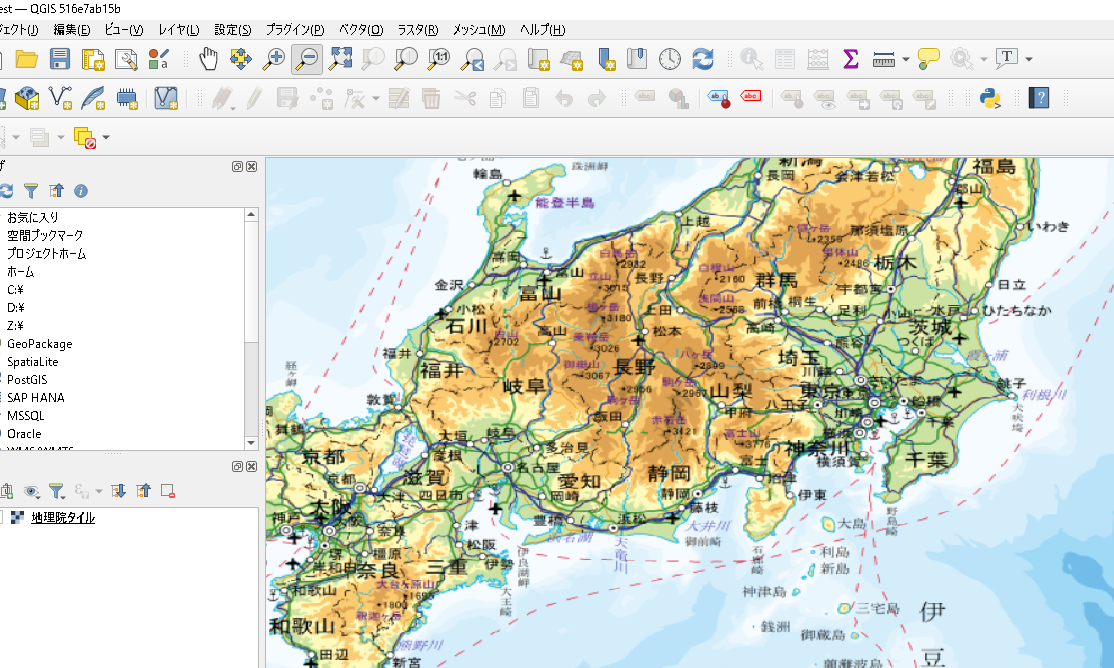Click the browser panel scroll-down arrow
The width and height of the screenshot is (1114, 668).
click(x=252, y=442)
